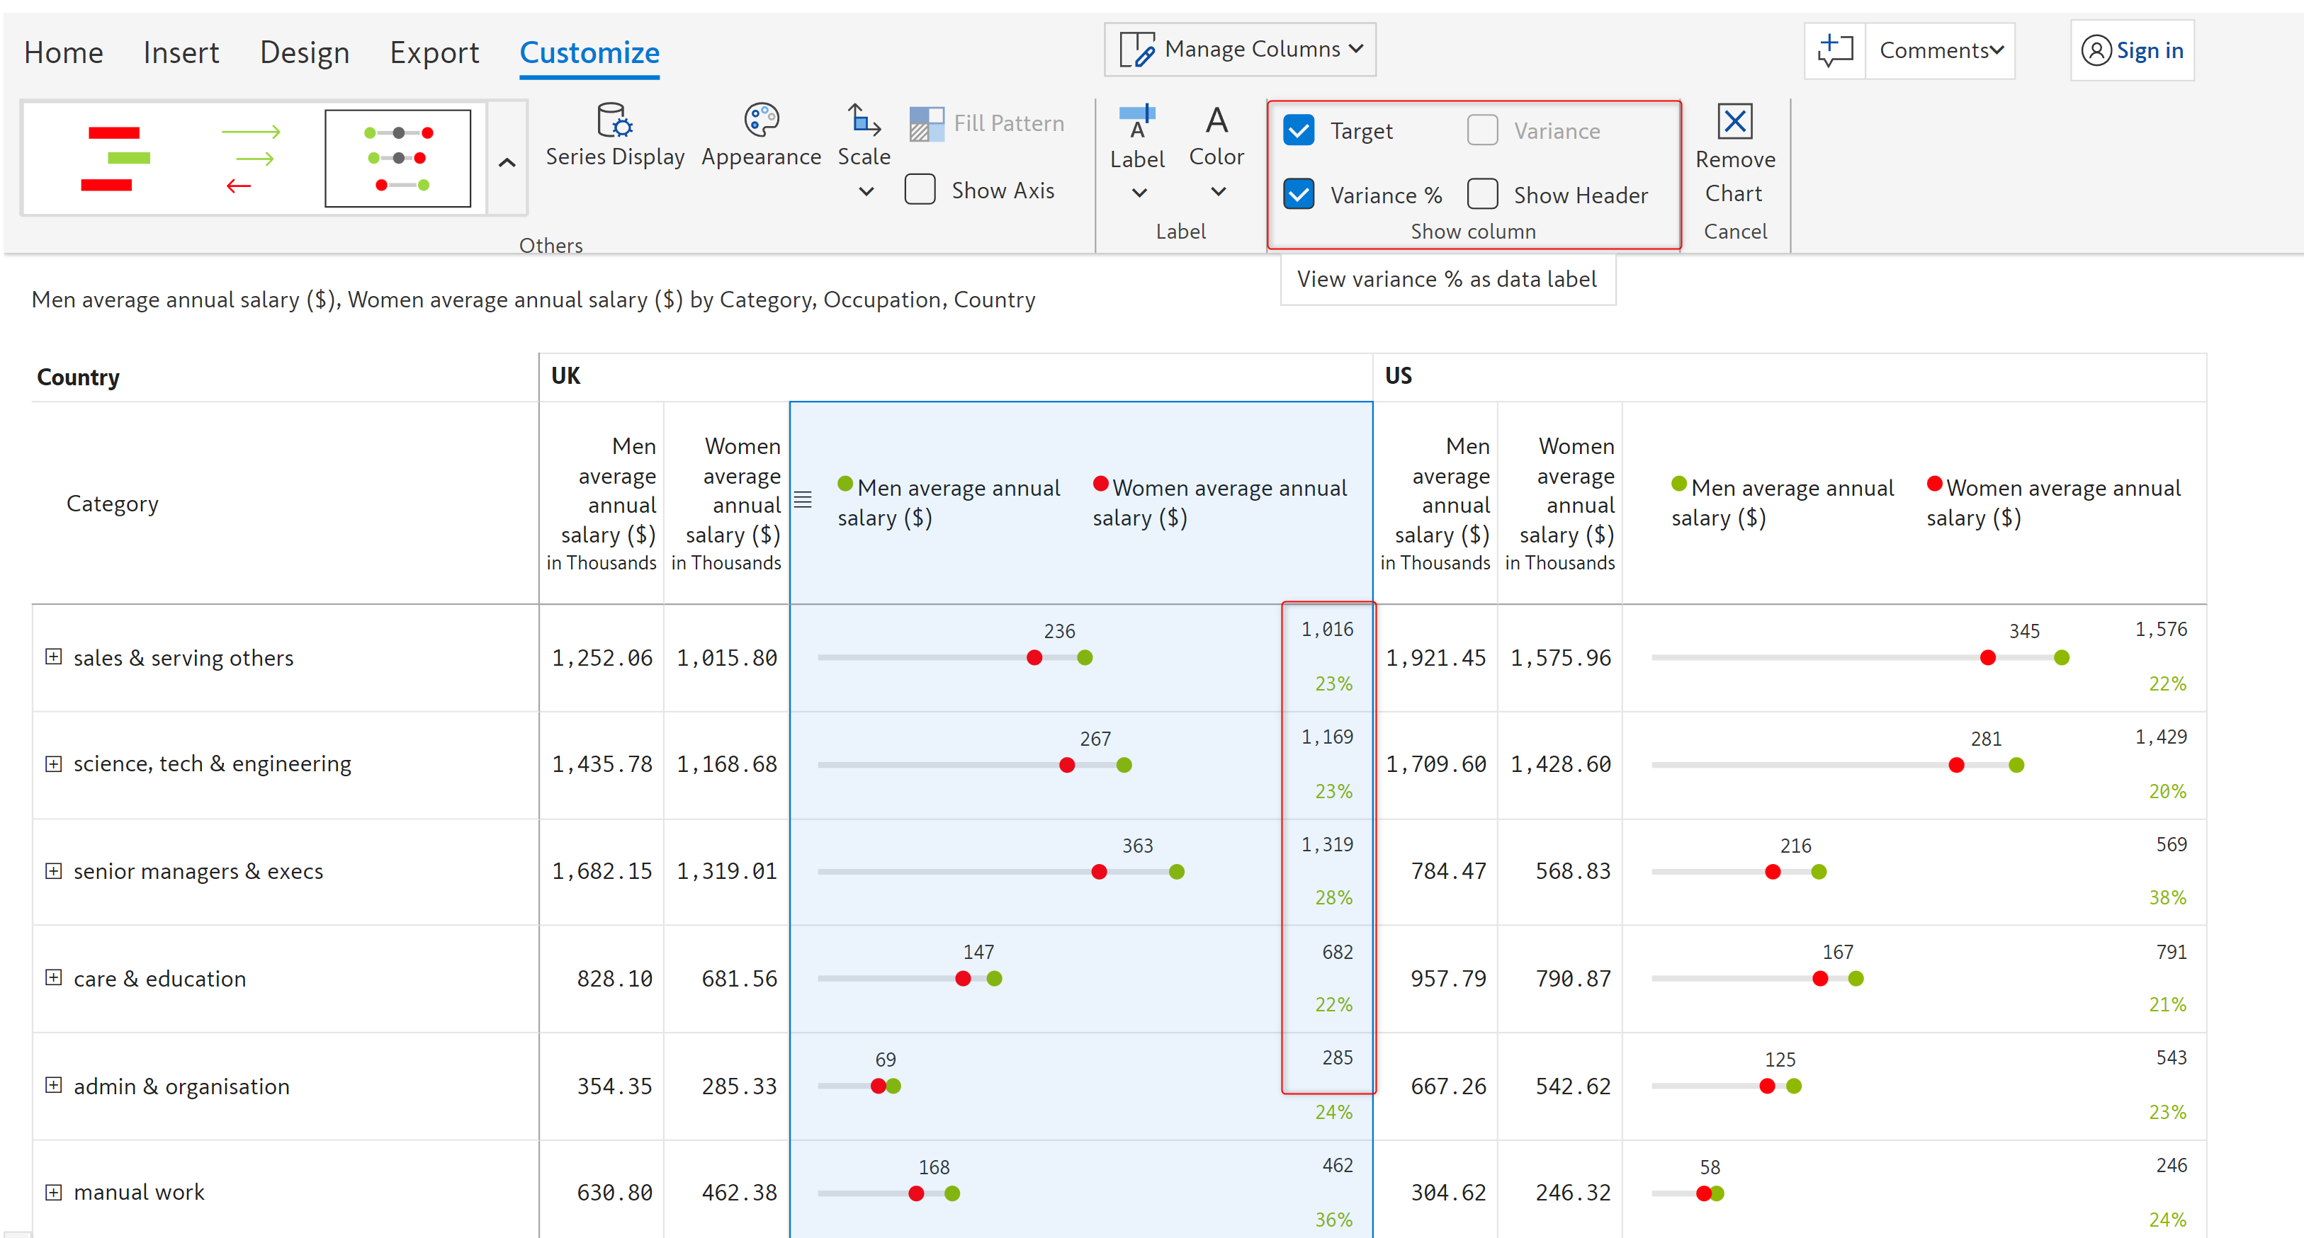Uncheck the Target checkbox
The height and width of the screenshot is (1238, 2304).
1299,131
